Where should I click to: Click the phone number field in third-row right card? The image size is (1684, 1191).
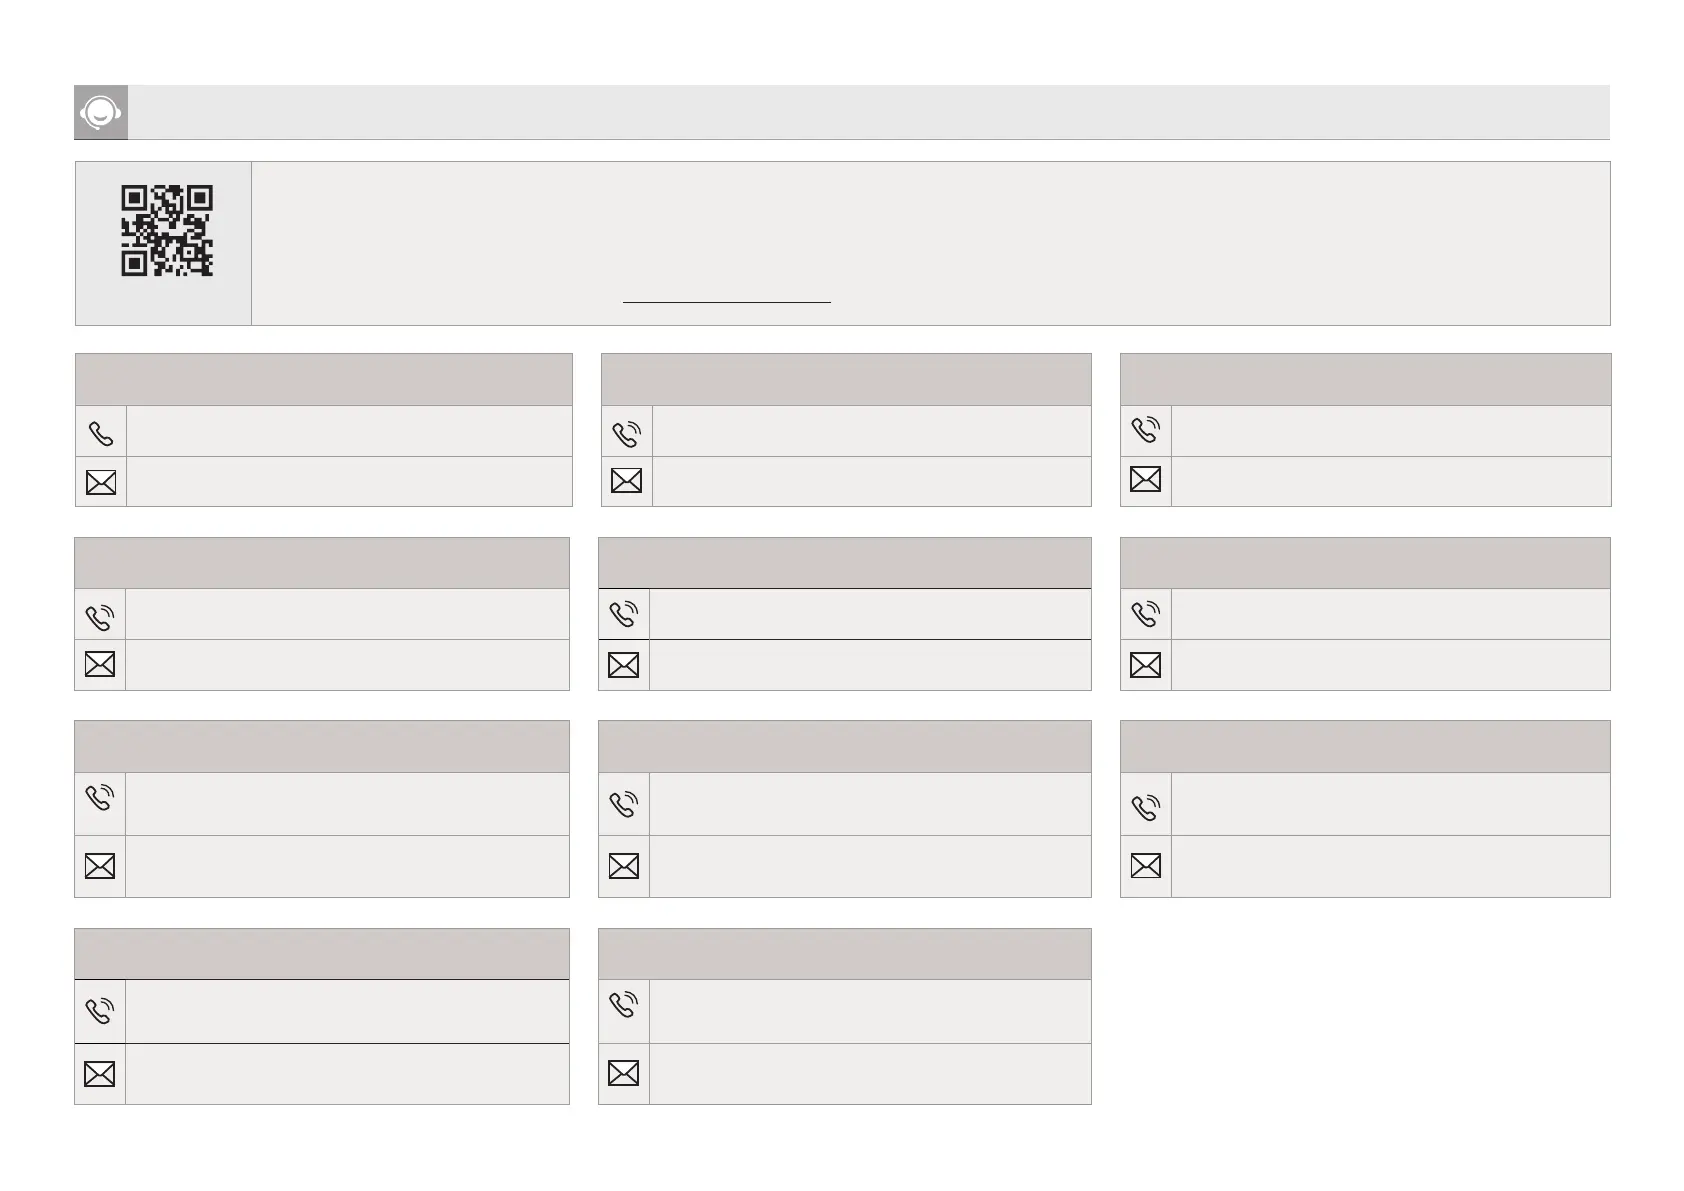(1390, 804)
